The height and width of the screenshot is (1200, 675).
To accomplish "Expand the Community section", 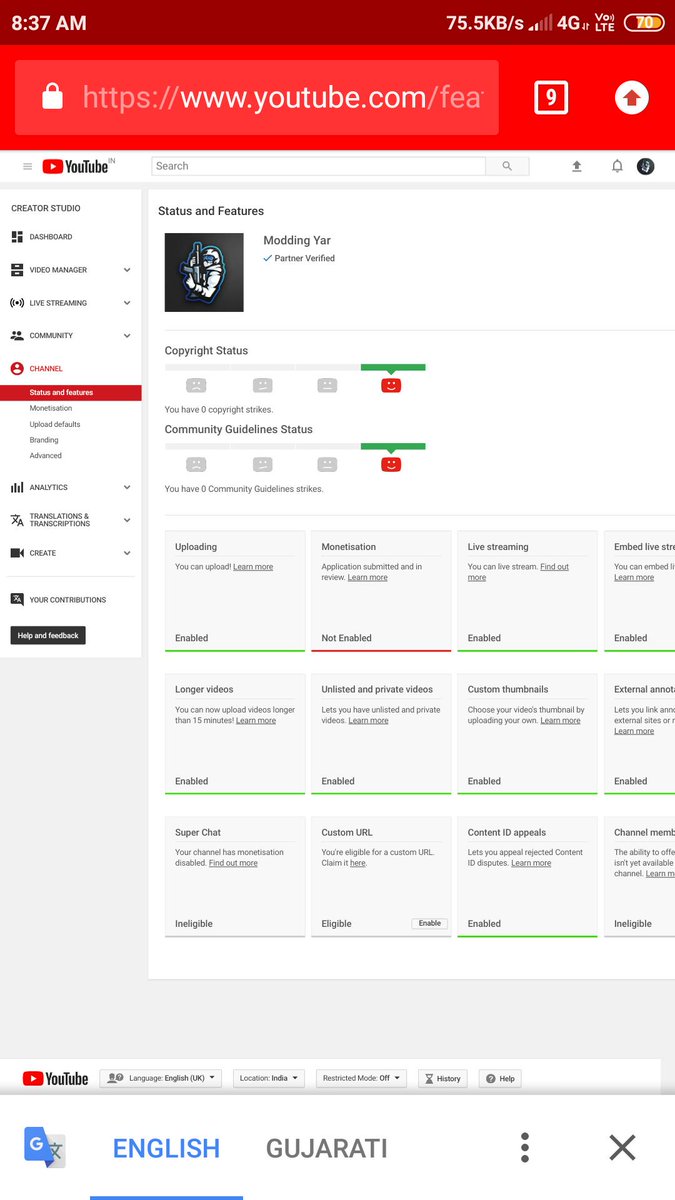I will (x=127, y=336).
